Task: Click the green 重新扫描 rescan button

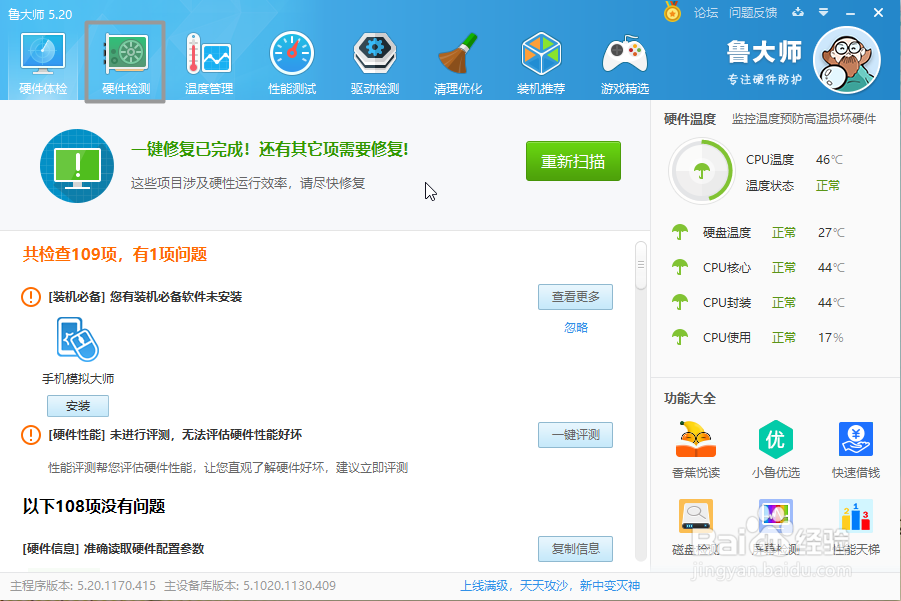Action: [573, 161]
